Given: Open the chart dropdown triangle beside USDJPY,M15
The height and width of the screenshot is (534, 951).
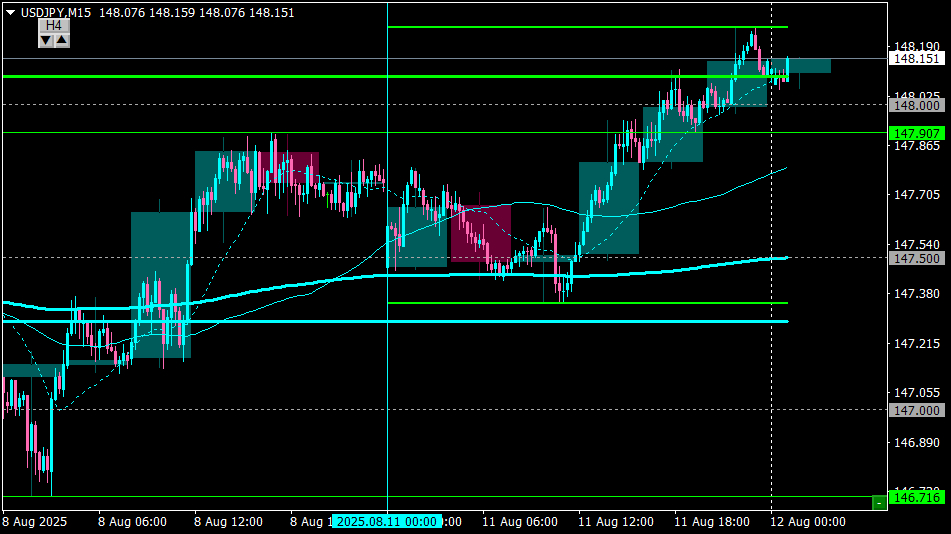Looking at the screenshot, I should (x=10, y=13).
